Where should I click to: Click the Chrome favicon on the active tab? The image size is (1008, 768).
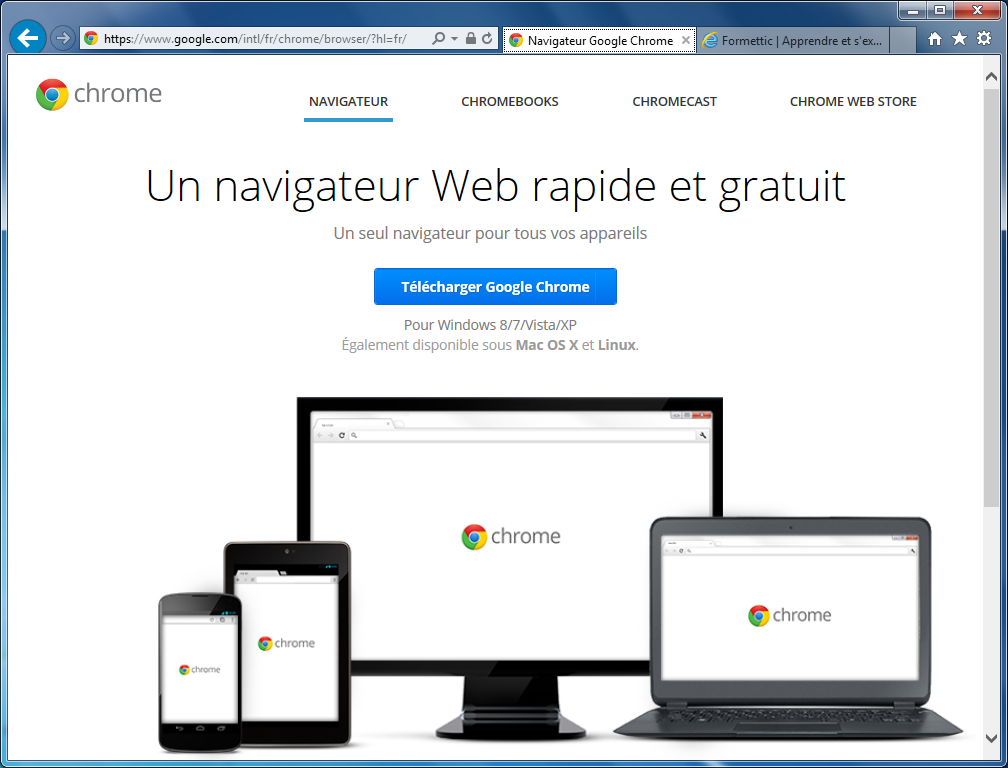[516, 41]
